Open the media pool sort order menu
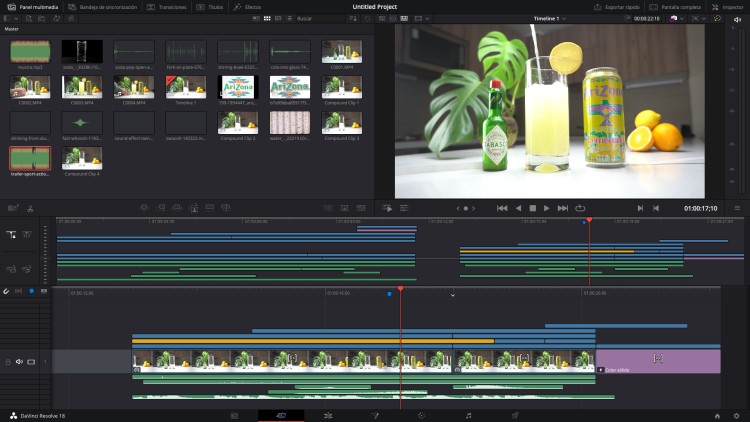Viewport: 750px width, 422px height. click(353, 18)
